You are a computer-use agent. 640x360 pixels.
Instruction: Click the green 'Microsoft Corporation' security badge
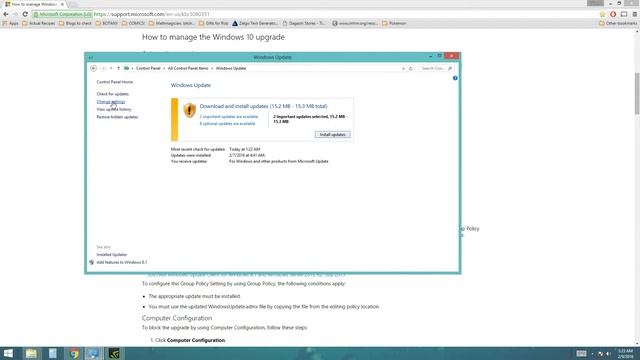(62, 14)
